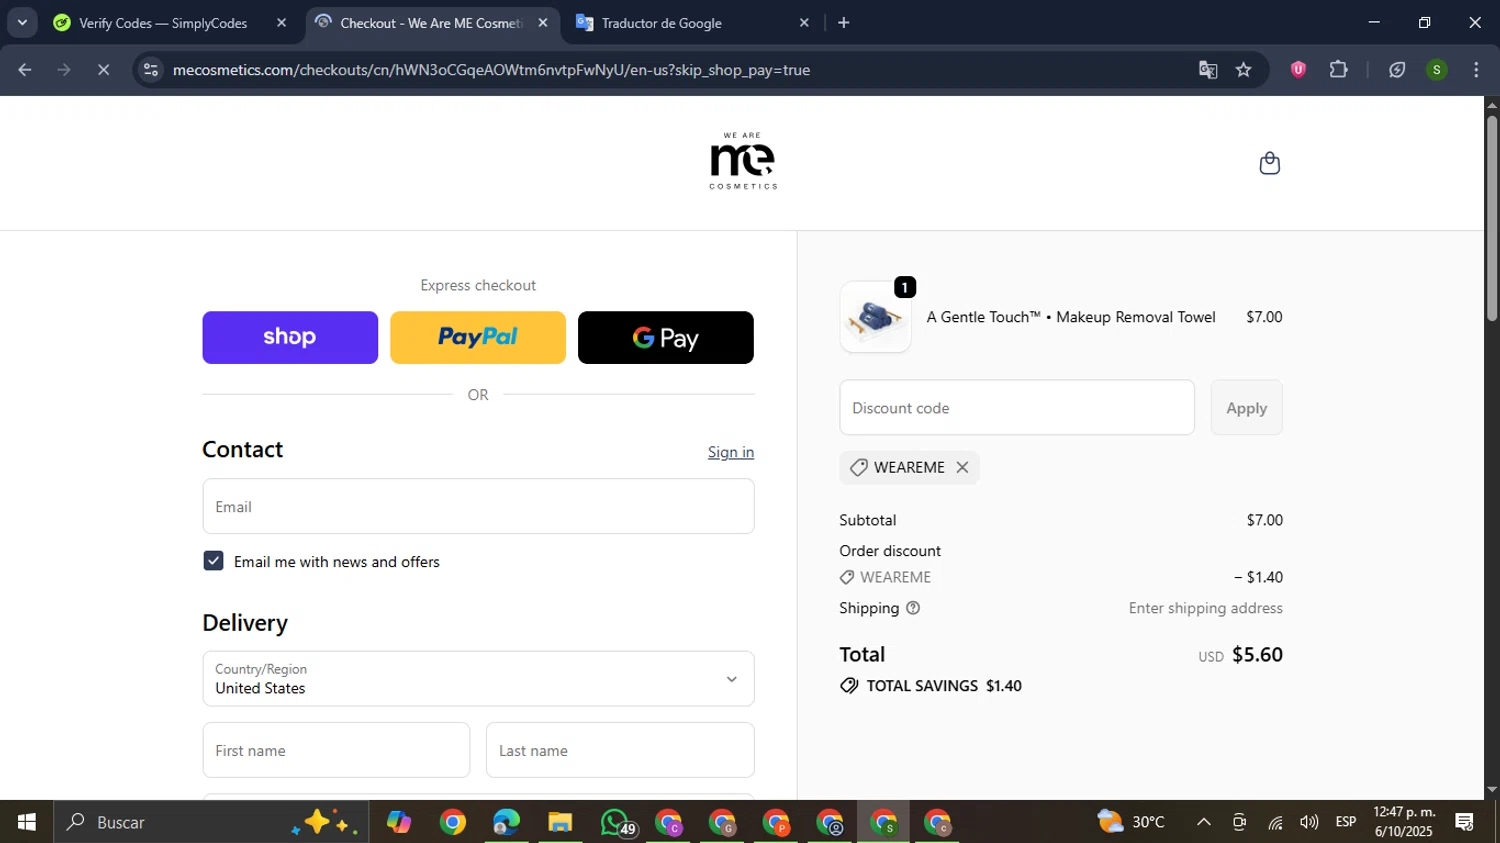Pay with PayPal express button
The width and height of the screenshot is (1500, 843).
[478, 337]
